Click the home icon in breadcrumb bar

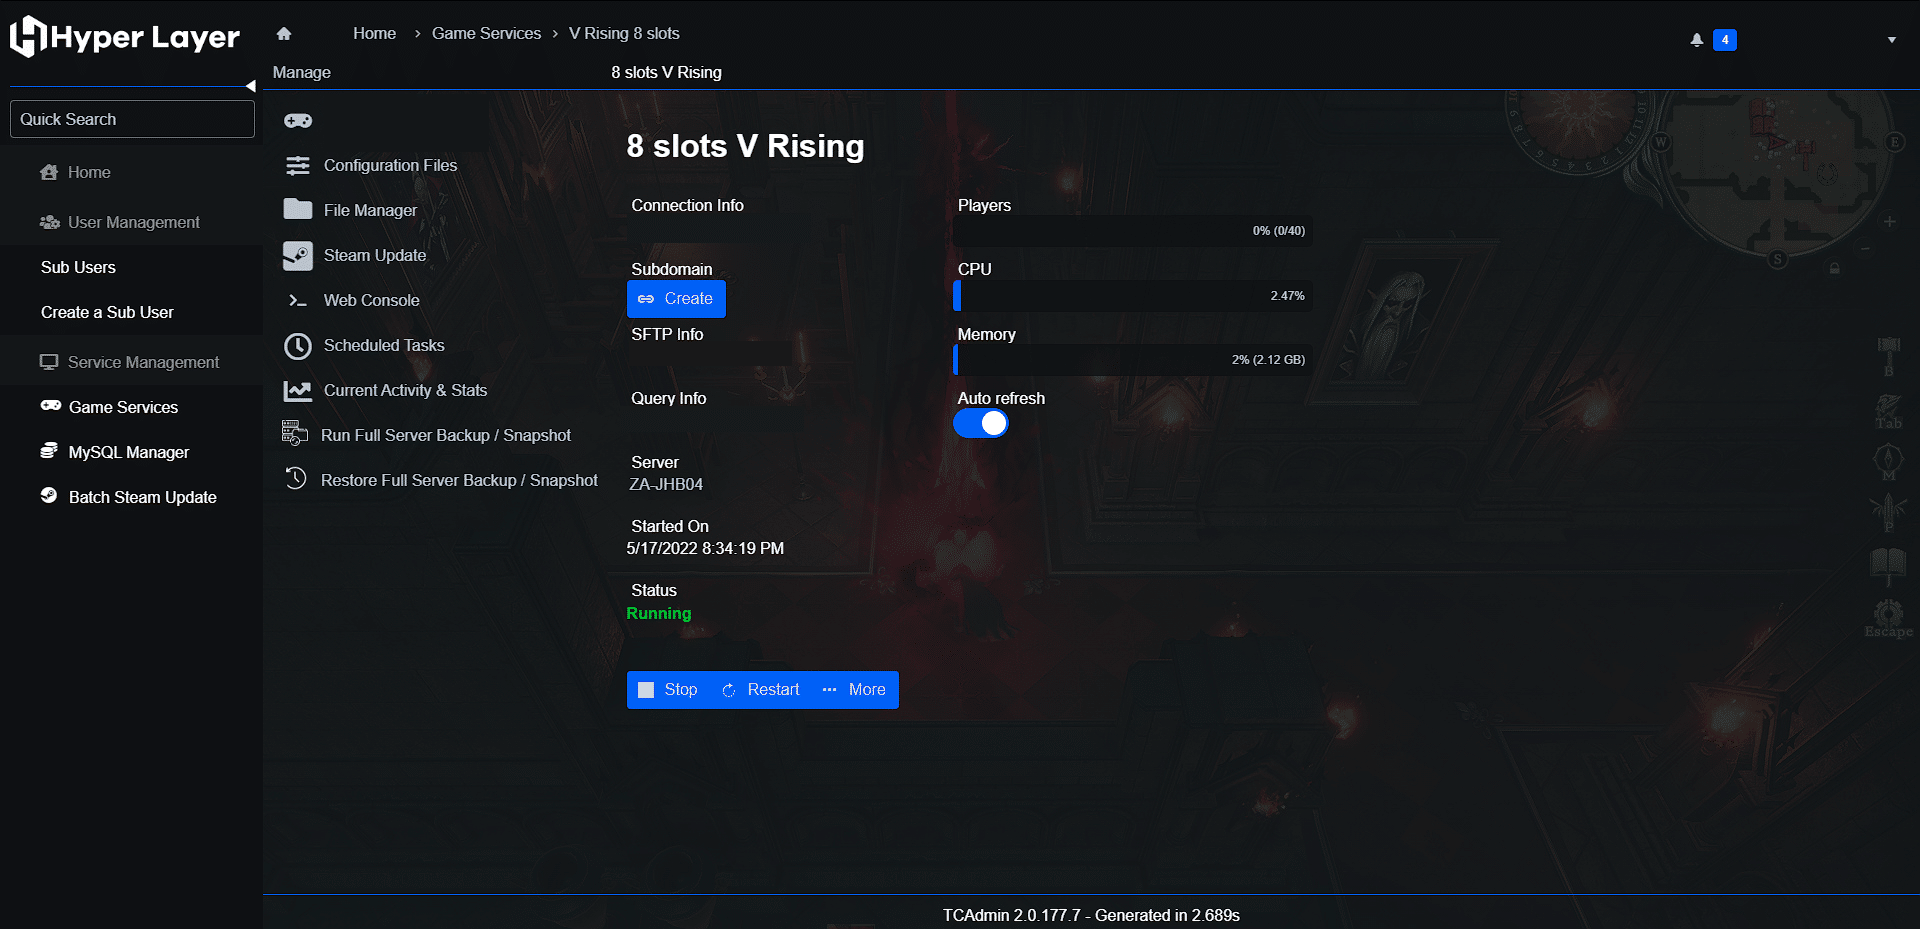coord(284,33)
